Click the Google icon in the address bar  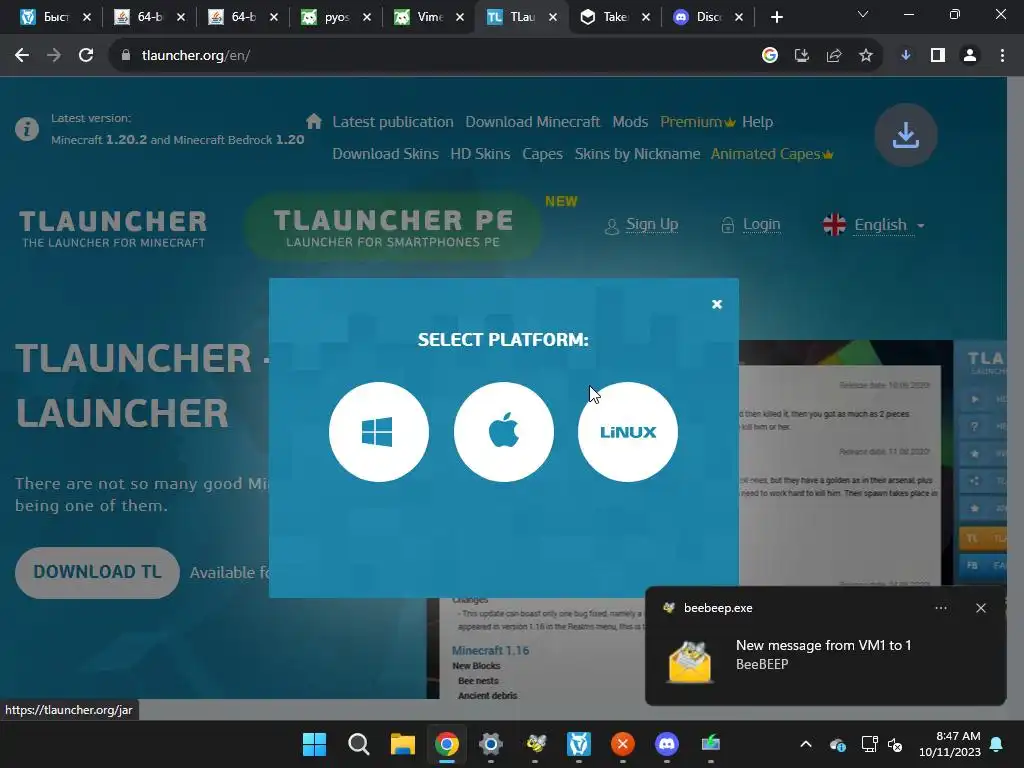click(769, 56)
